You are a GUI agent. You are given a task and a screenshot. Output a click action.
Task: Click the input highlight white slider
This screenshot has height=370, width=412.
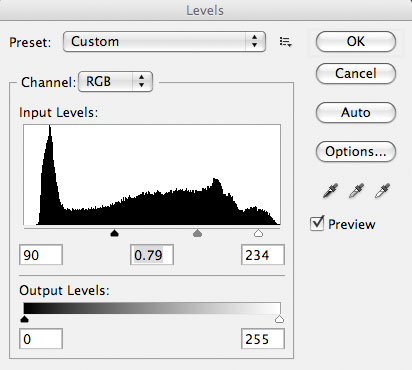(x=258, y=233)
